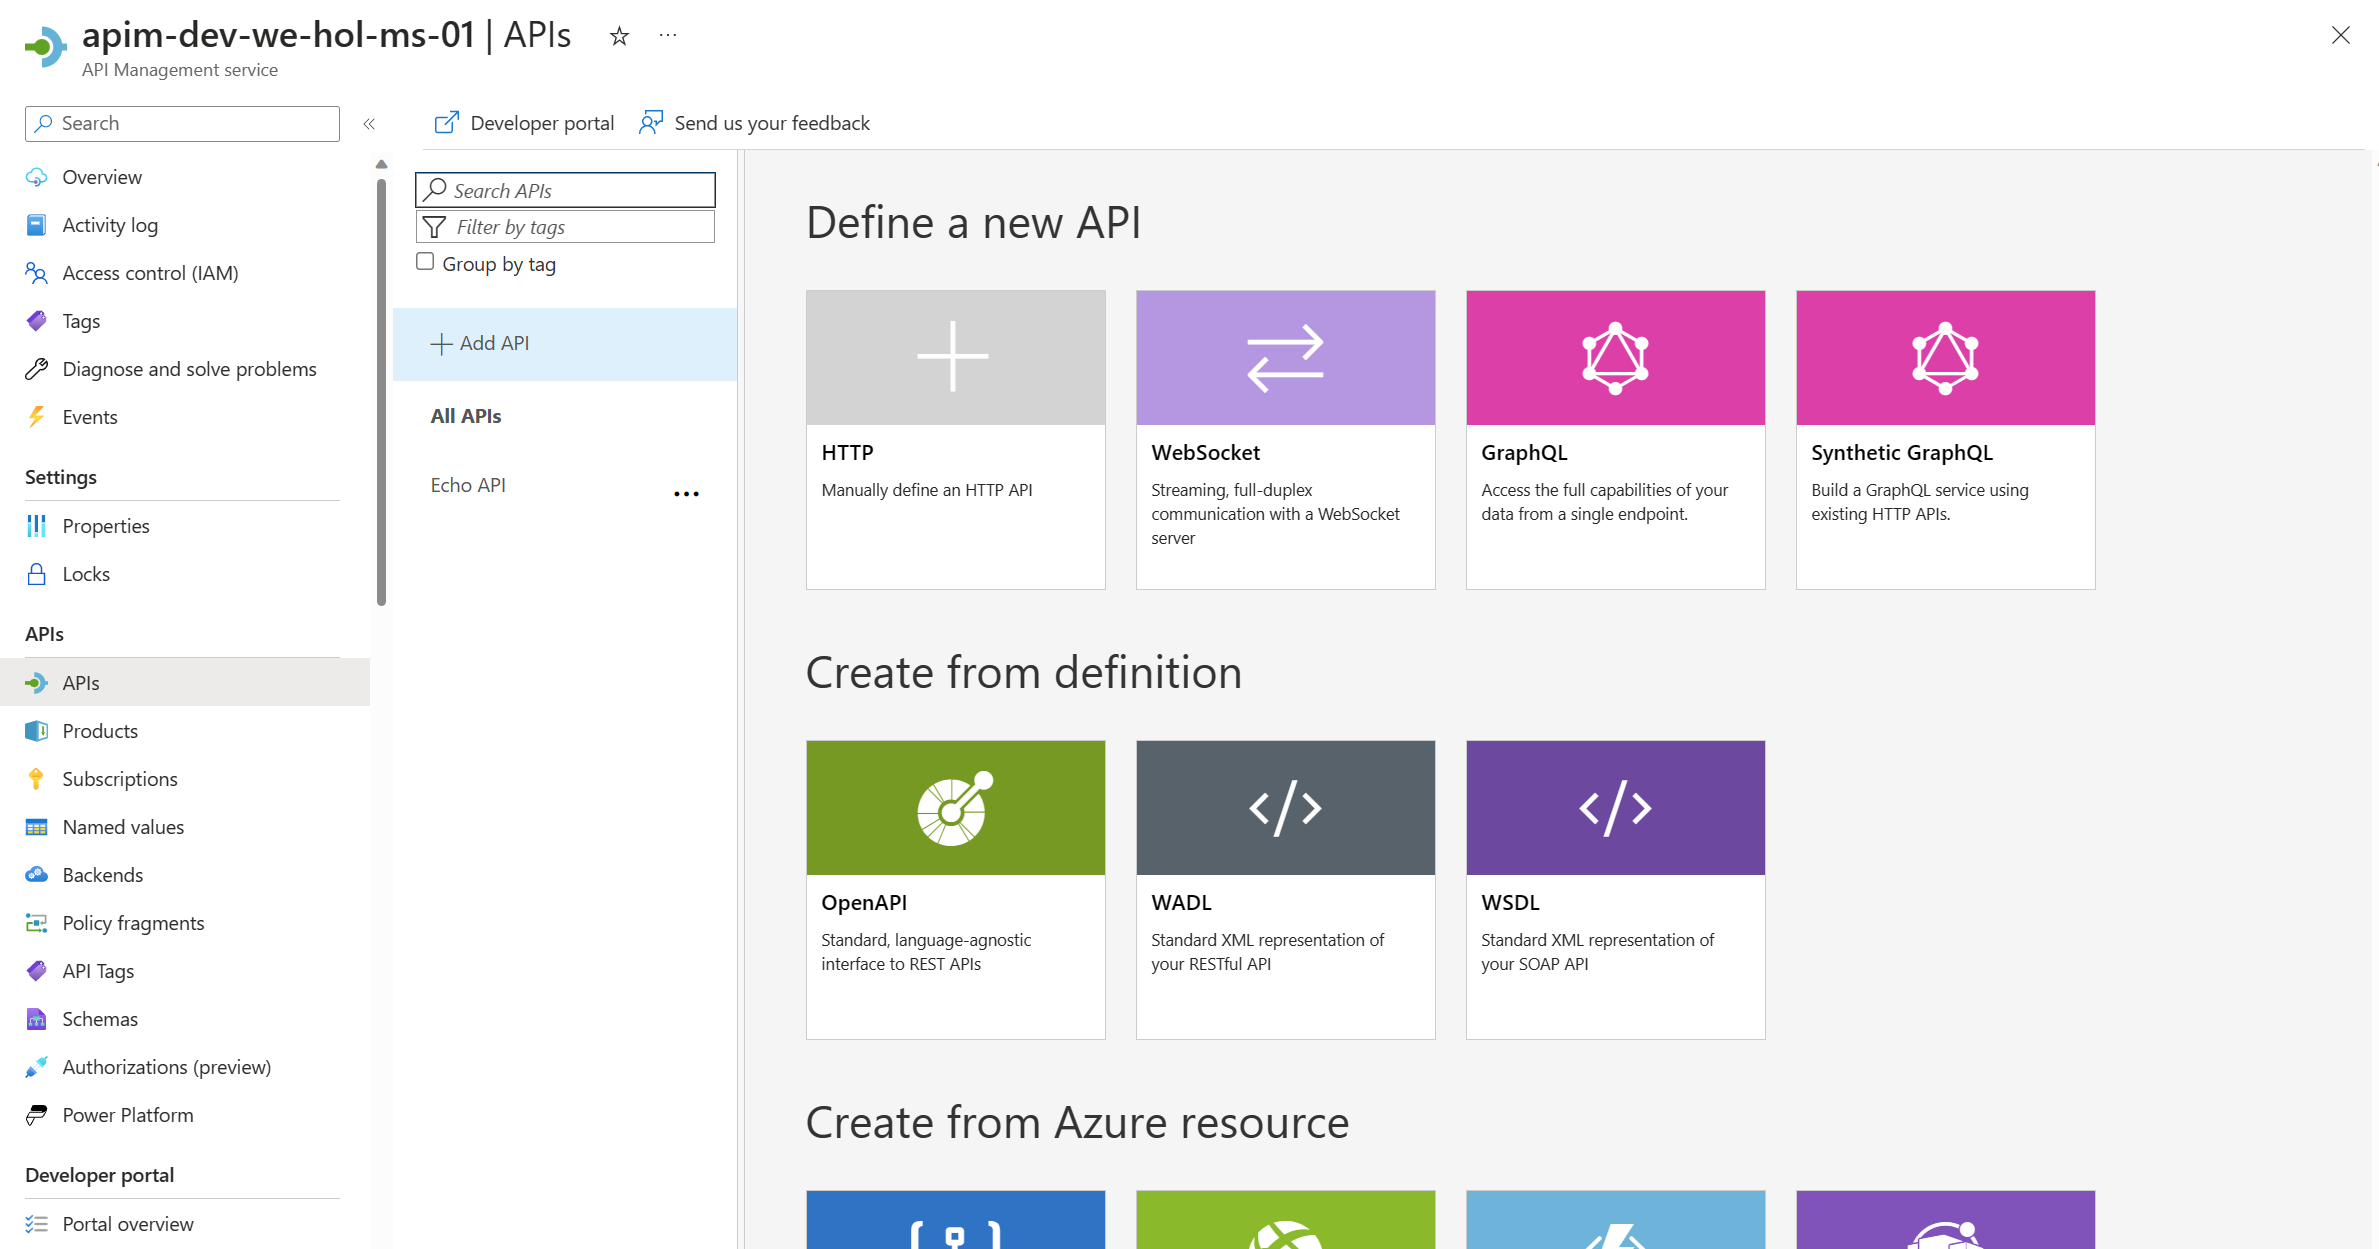
Task: Choose the HTTP API tile
Action: pyautogui.click(x=955, y=440)
